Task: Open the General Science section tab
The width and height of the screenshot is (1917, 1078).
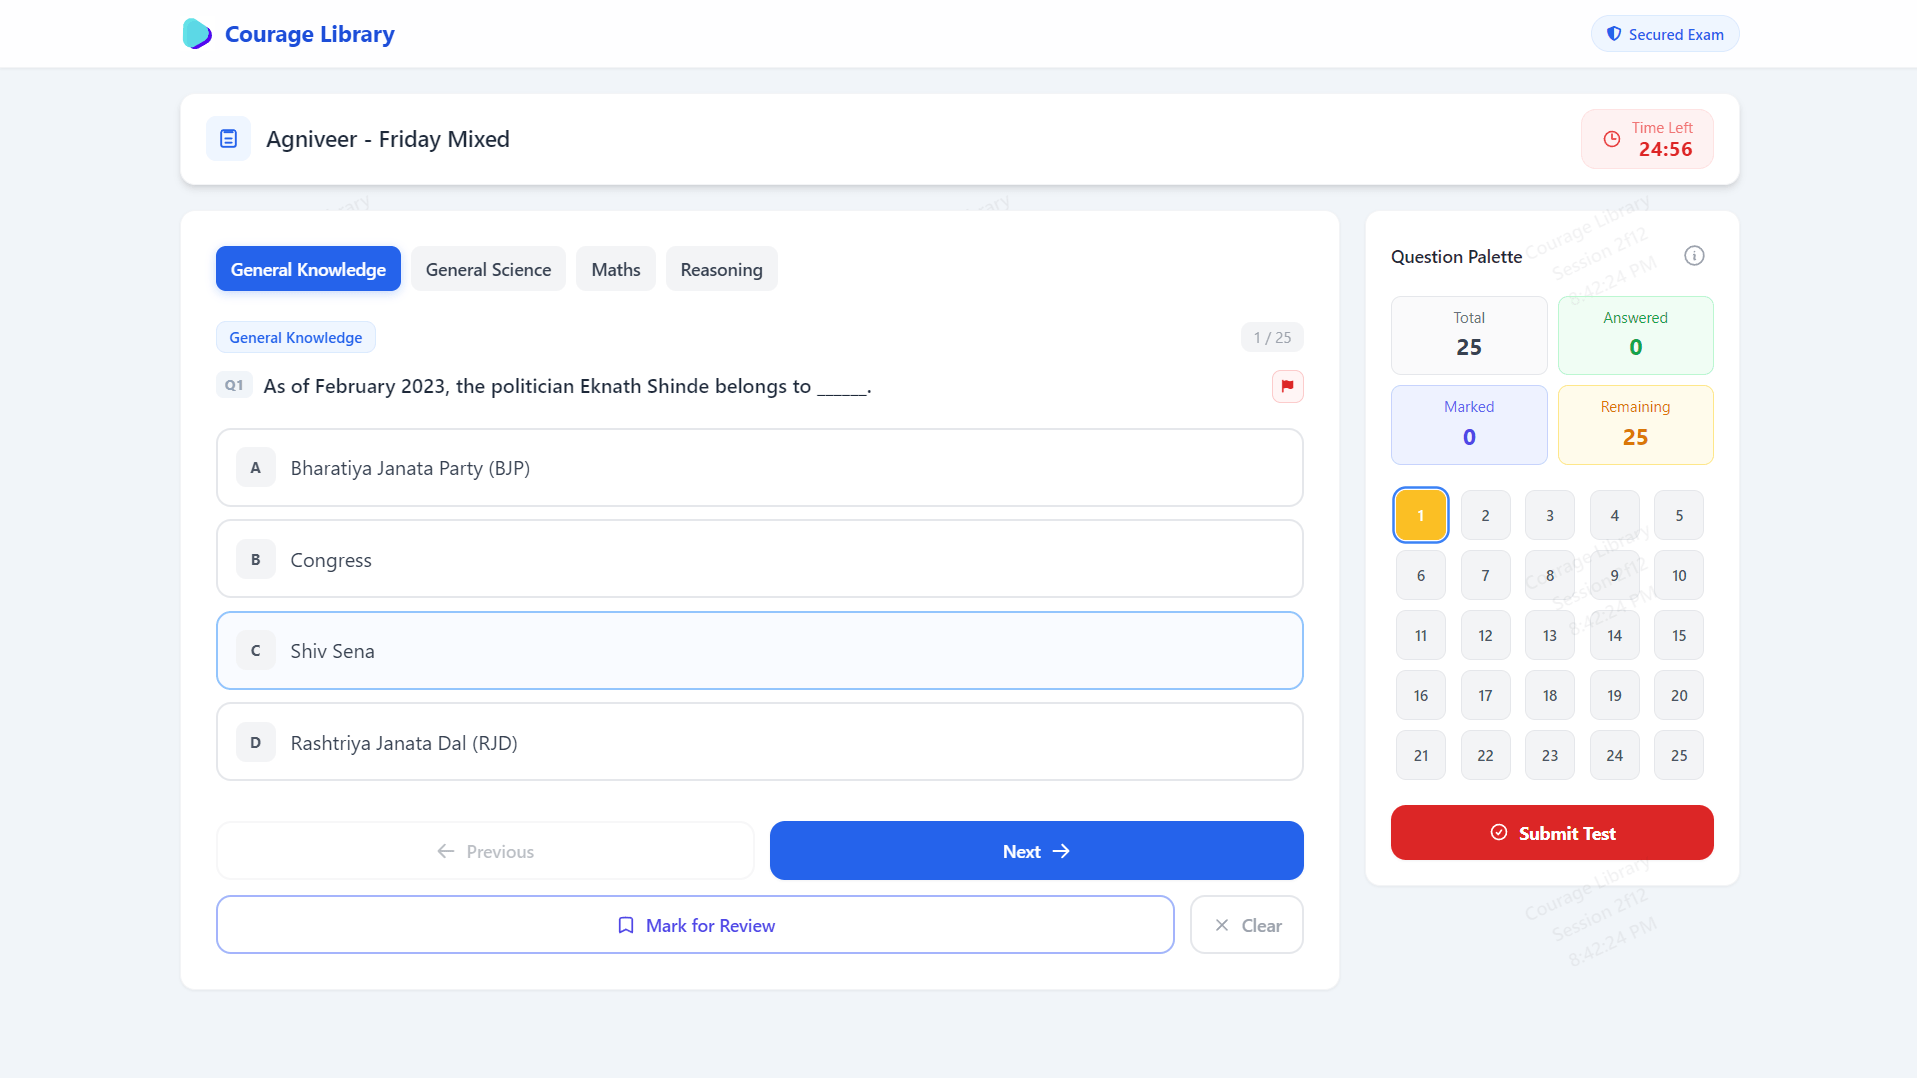Action: click(x=488, y=269)
